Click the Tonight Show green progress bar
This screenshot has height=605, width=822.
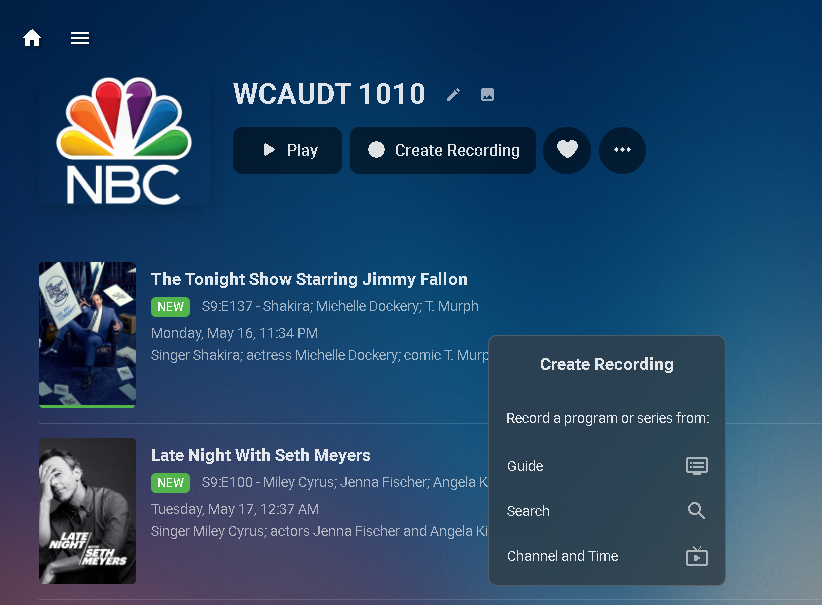[x=88, y=406]
